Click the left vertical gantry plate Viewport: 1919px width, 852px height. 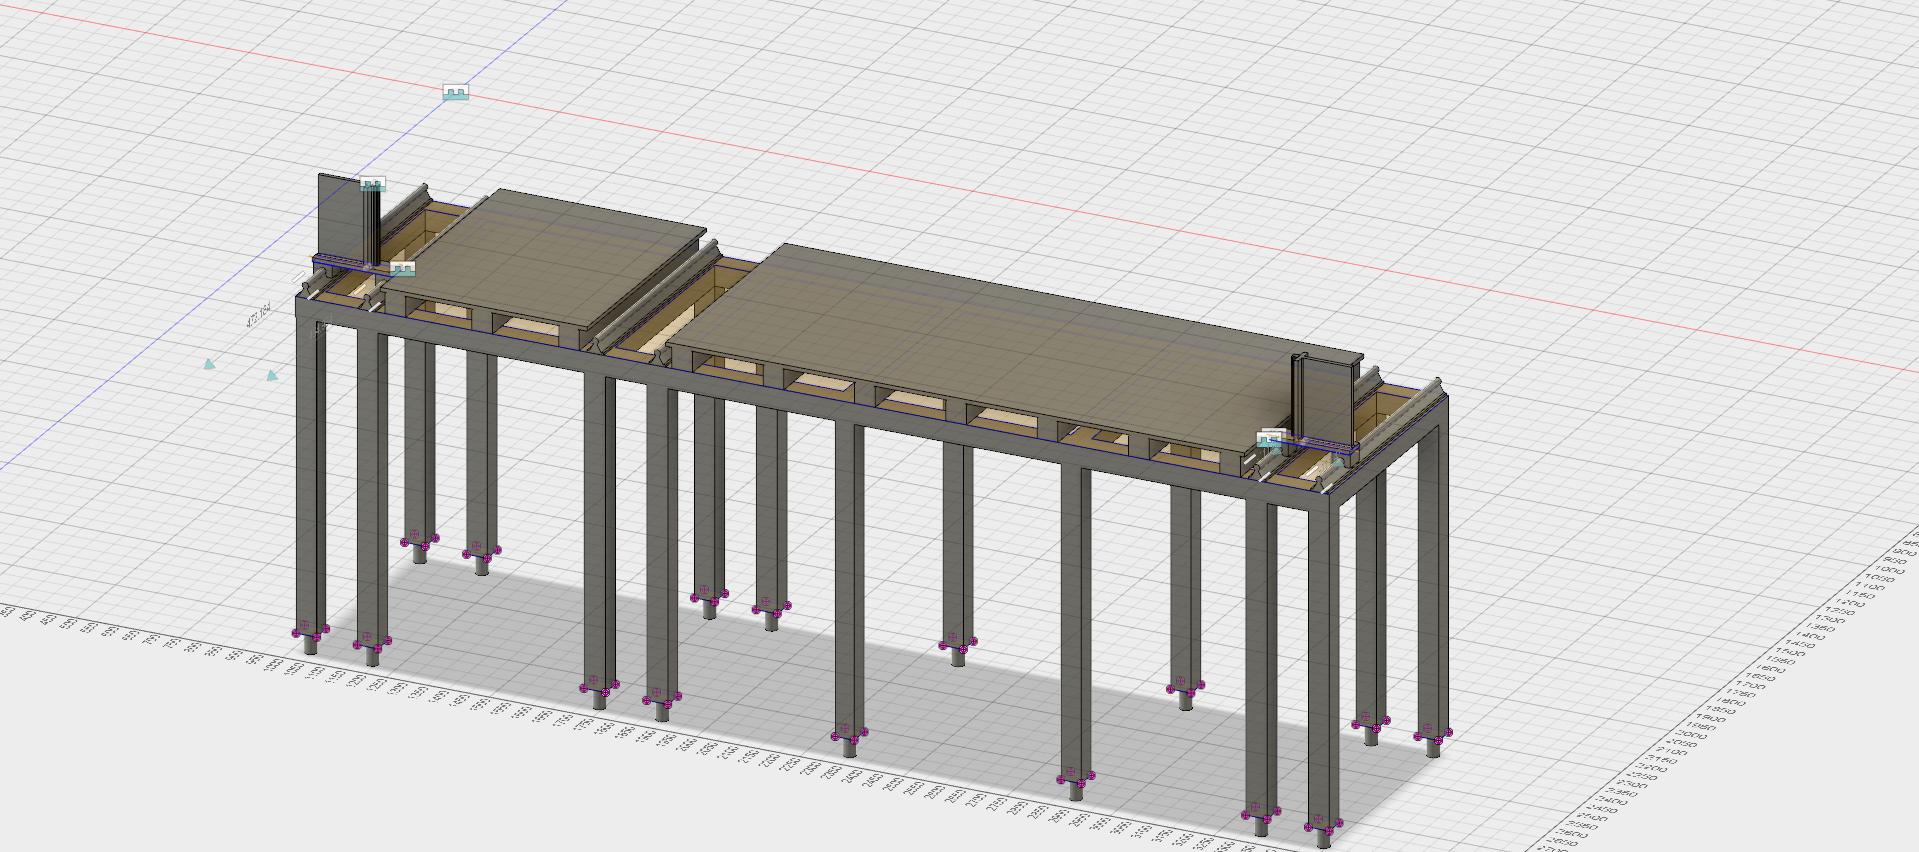tap(338, 215)
